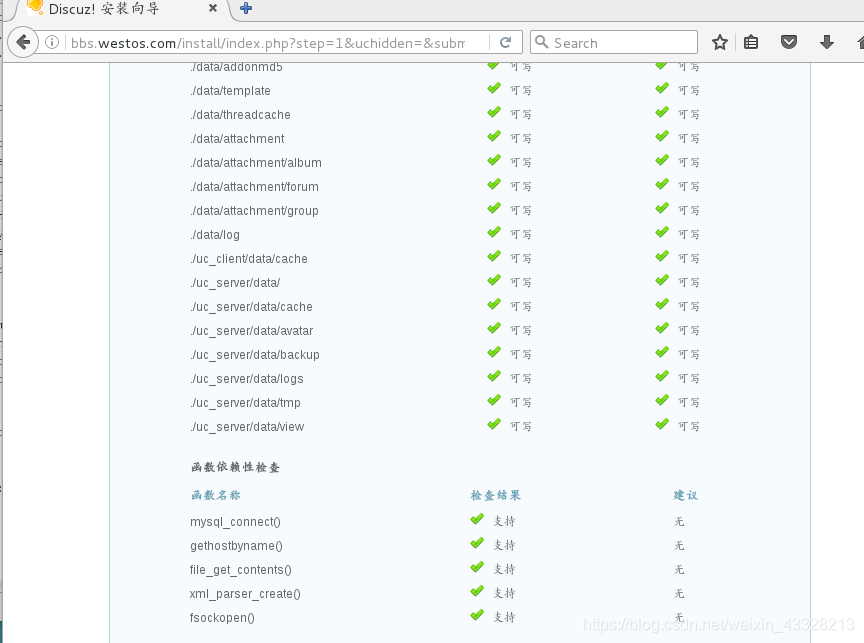The height and width of the screenshot is (643, 864).
Task: Click the first green check for ./data/attachment/album
Action: 494,160
